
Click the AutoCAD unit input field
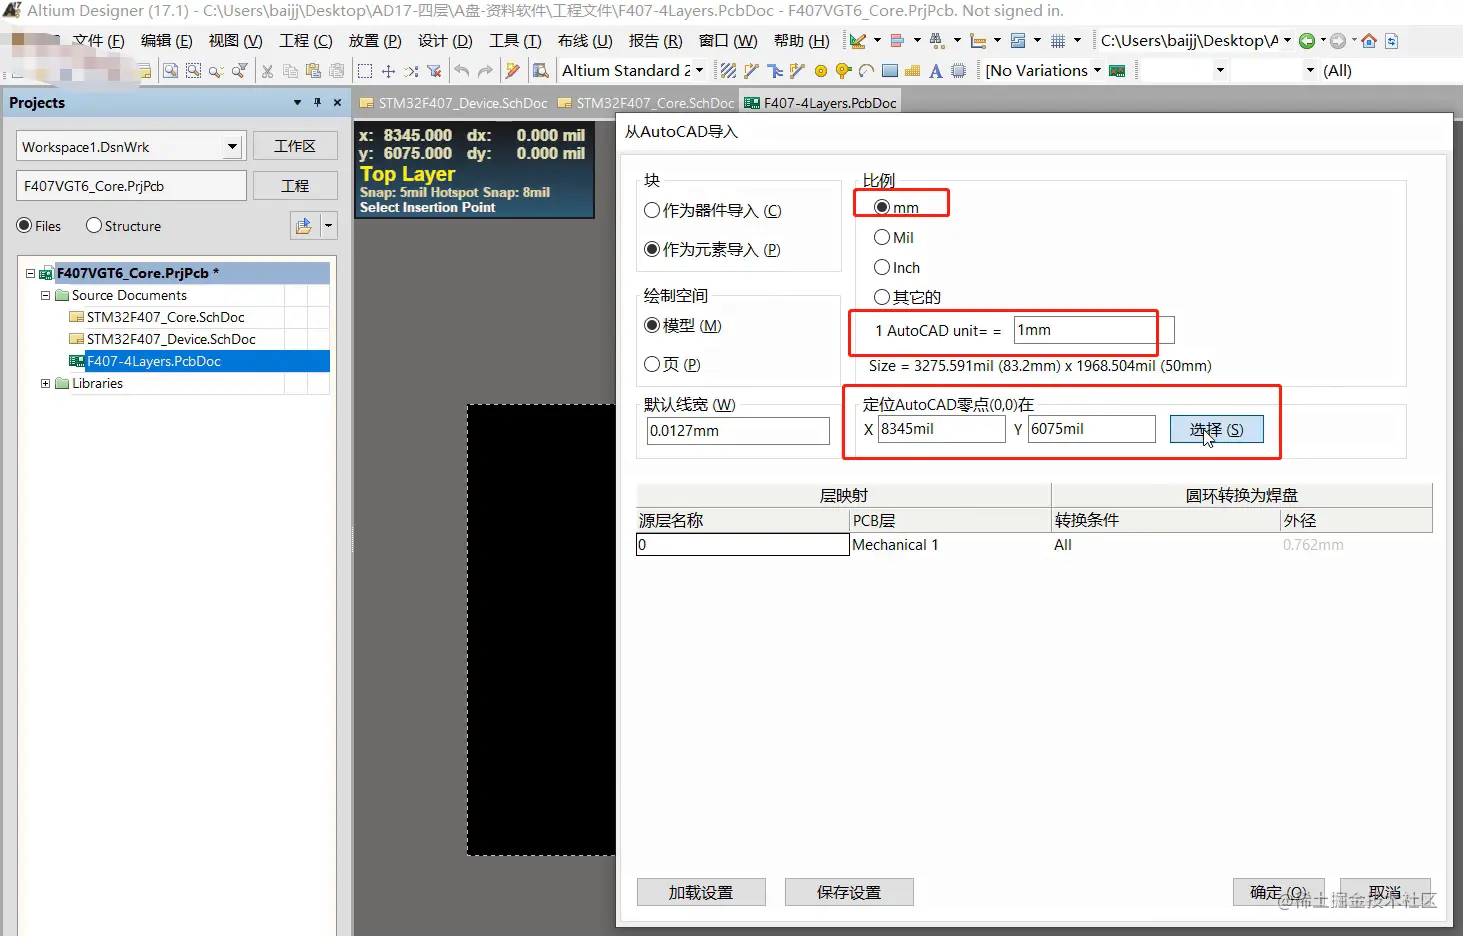click(x=1094, y=330)
